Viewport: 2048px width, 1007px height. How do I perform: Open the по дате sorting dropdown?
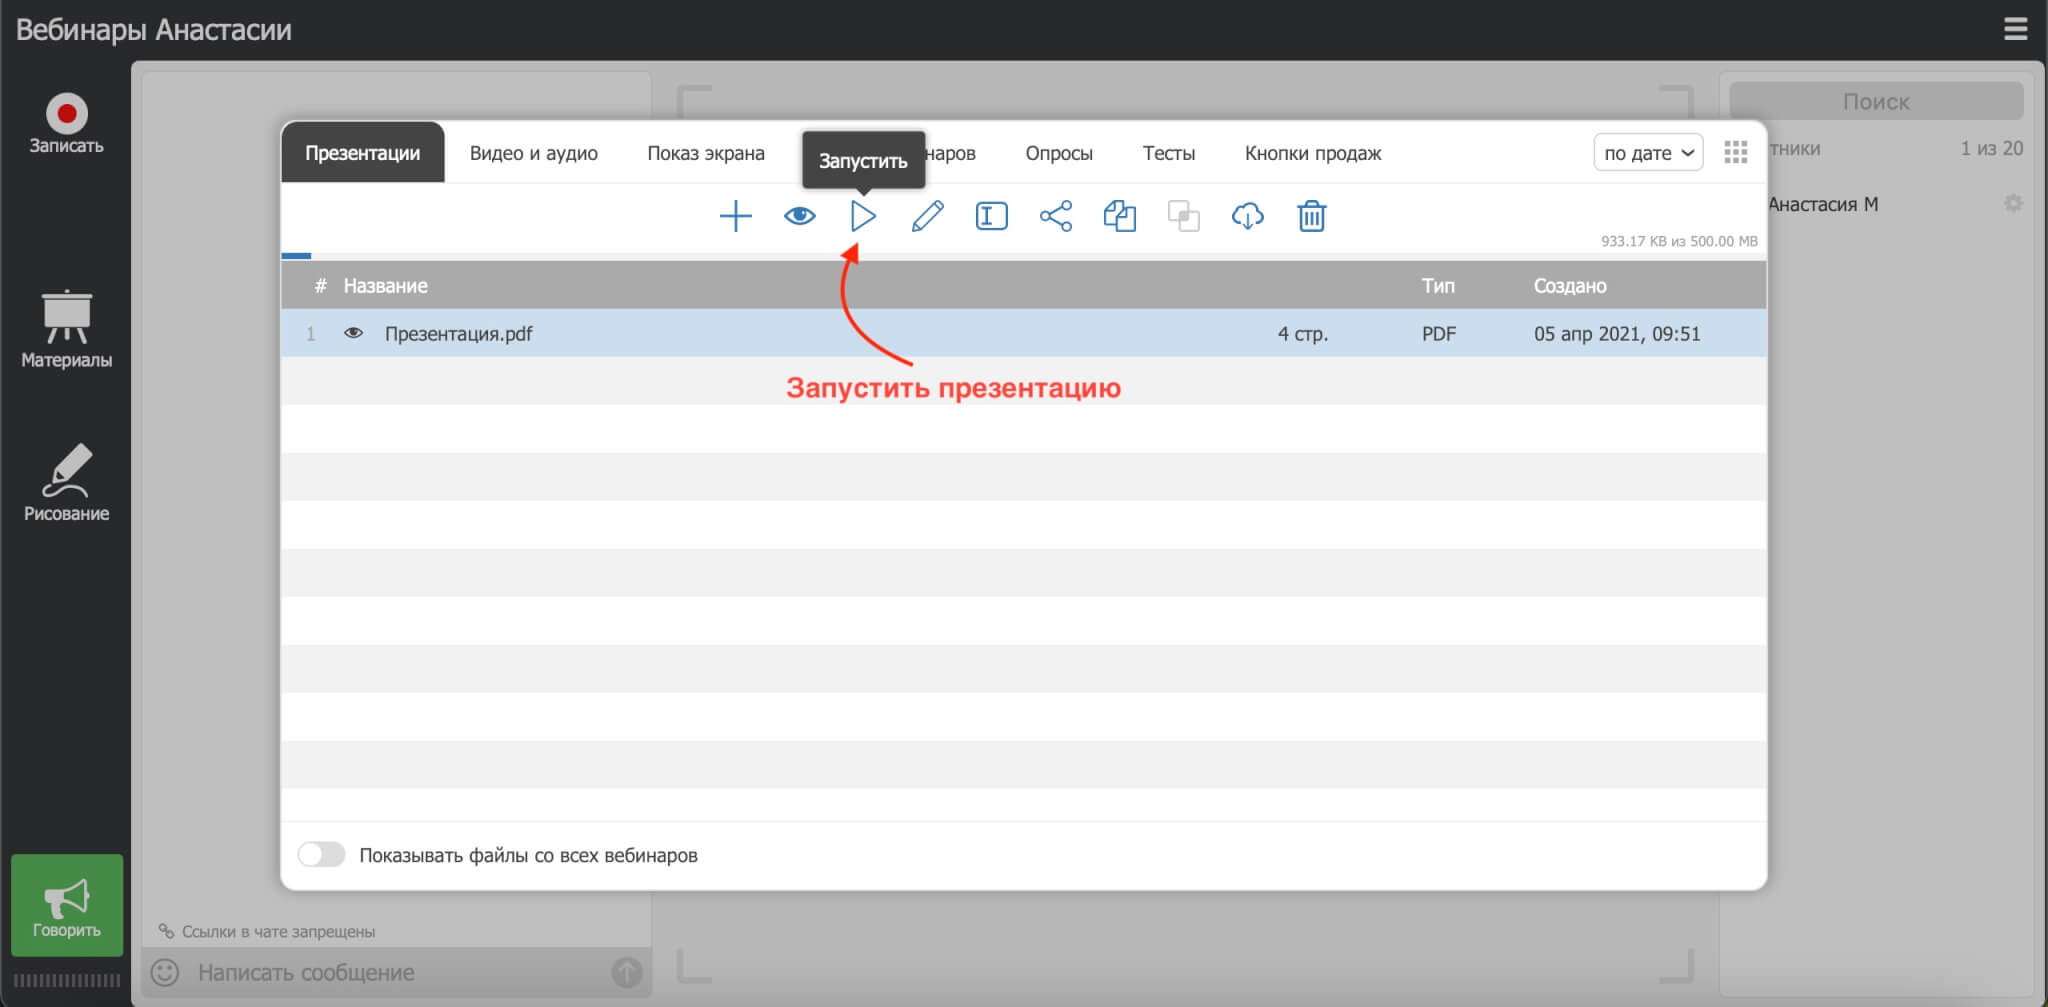coord(1648,152)
